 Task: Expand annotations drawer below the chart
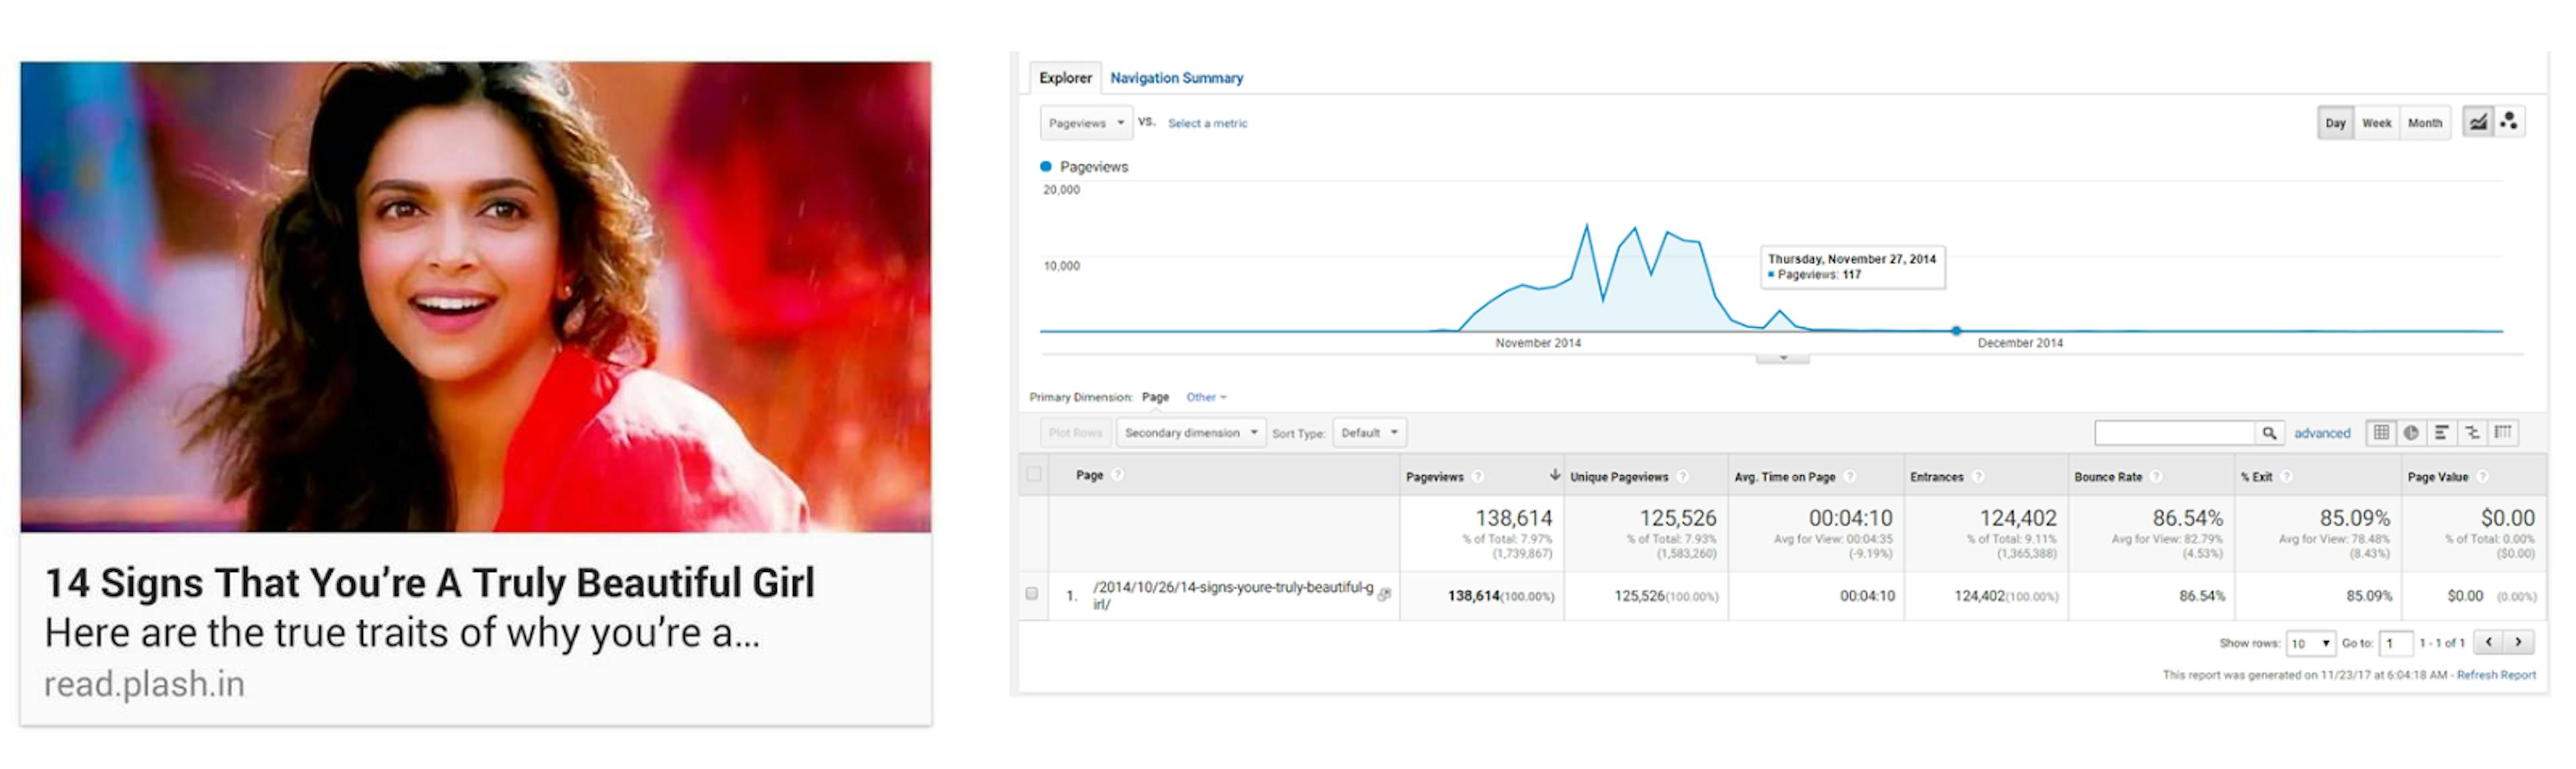point(1782,358)
